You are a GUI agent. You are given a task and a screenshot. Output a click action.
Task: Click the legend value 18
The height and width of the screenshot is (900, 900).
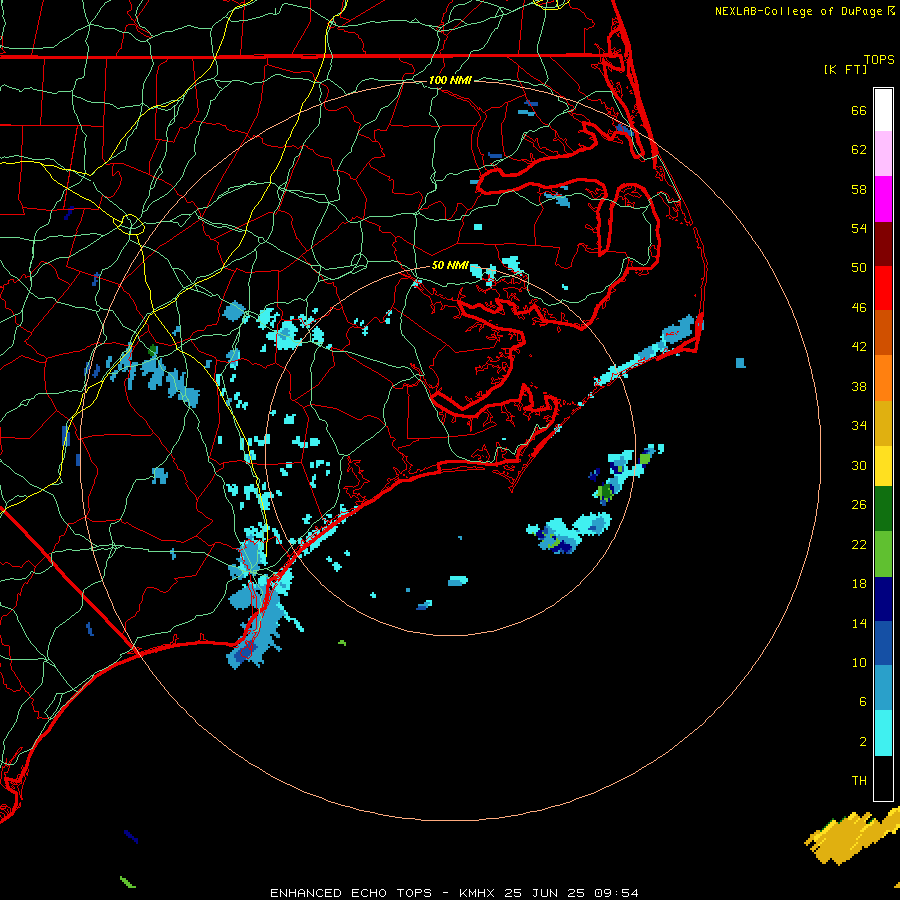click(x=859, y=584)
